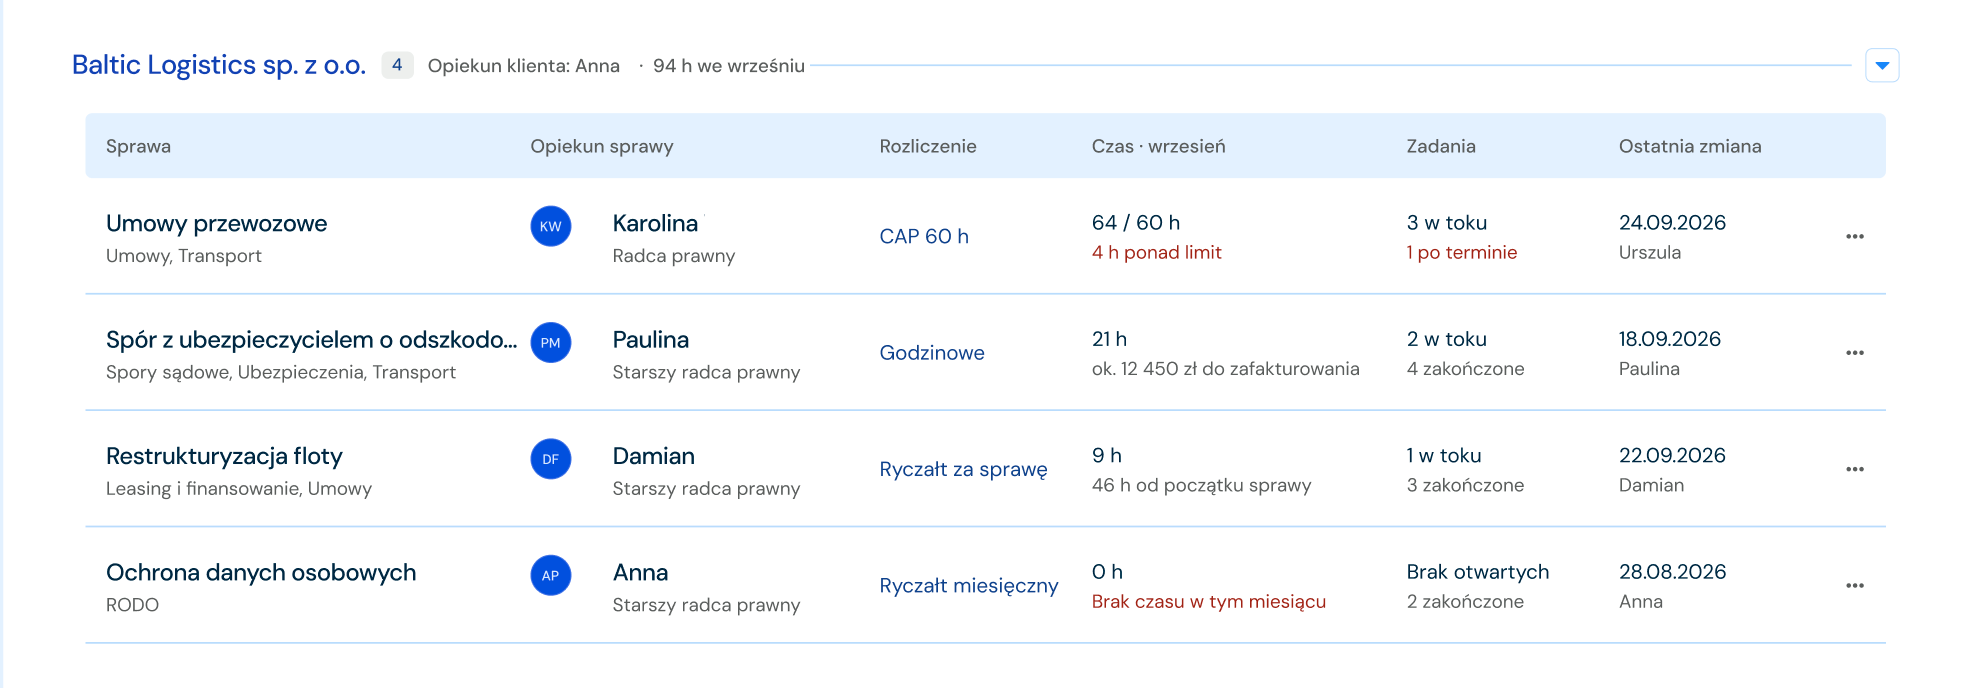
Task: Click the 9 h time value
Action: coord(1107,455)
